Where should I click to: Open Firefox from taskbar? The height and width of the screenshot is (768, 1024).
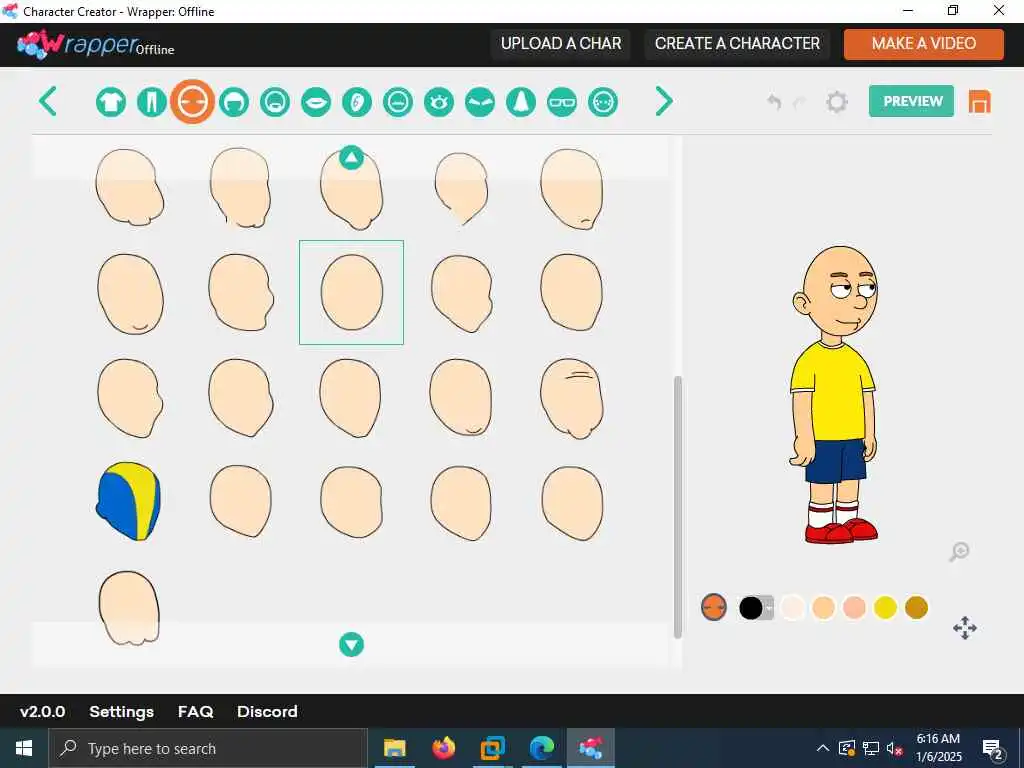[443, 748]
